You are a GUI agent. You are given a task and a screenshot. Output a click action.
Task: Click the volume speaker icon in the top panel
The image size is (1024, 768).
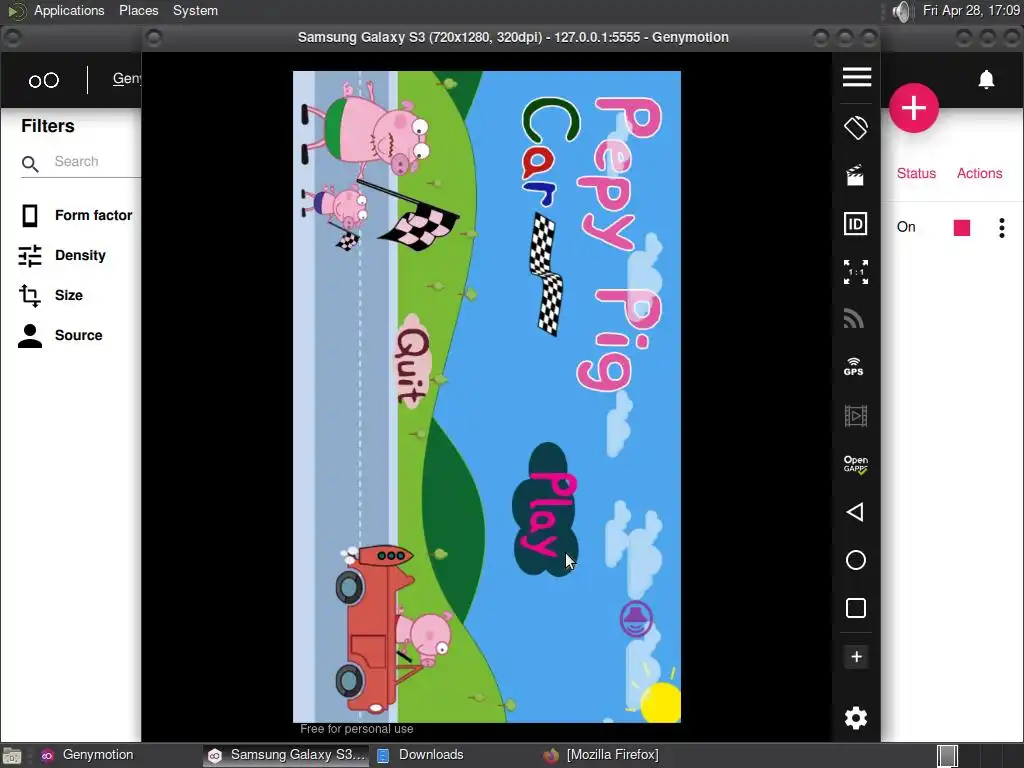click(901, 11)
